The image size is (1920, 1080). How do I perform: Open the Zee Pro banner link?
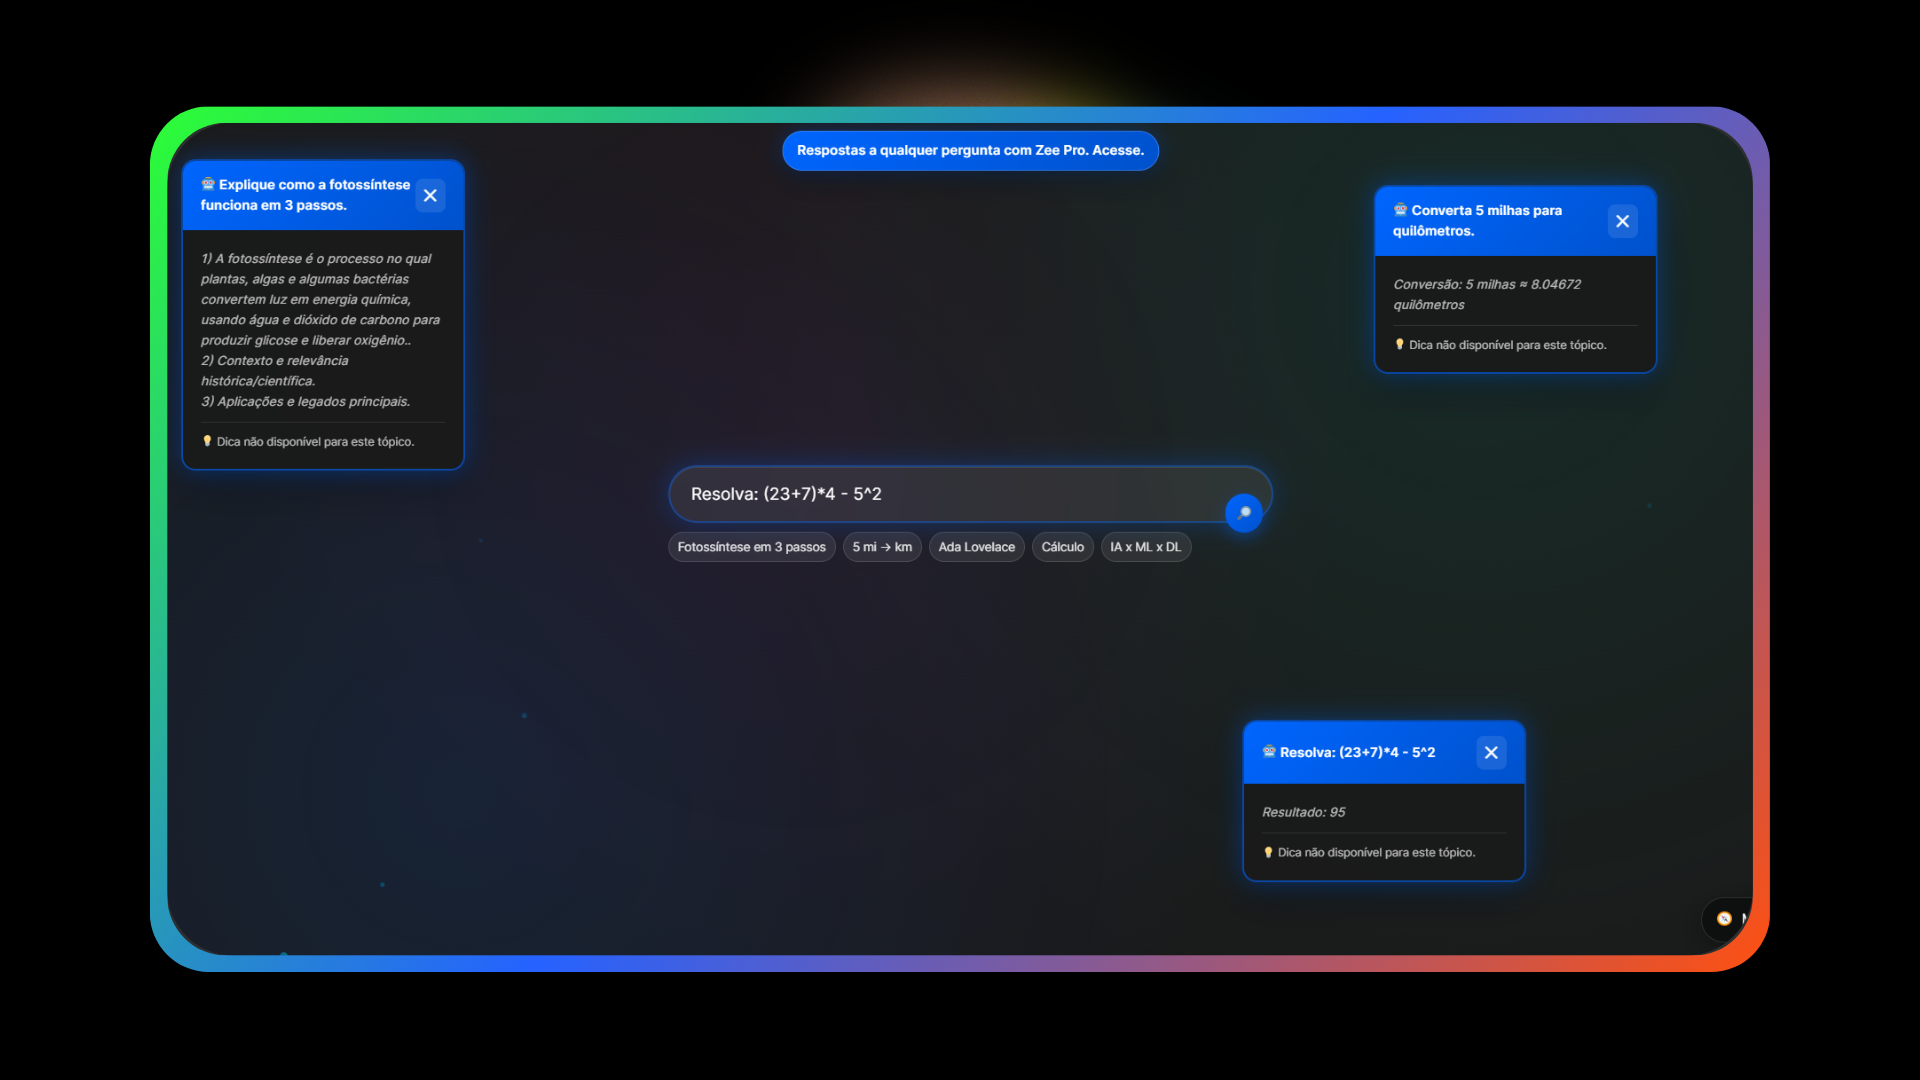969,151
